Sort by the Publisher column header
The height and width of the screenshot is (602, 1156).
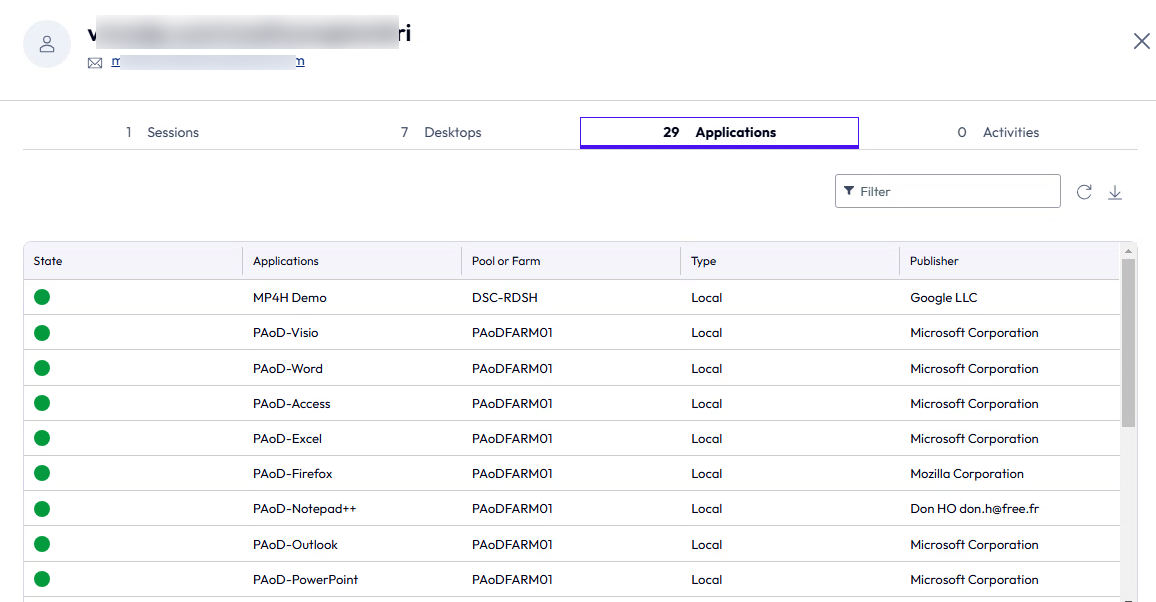[x=934, y=261]
